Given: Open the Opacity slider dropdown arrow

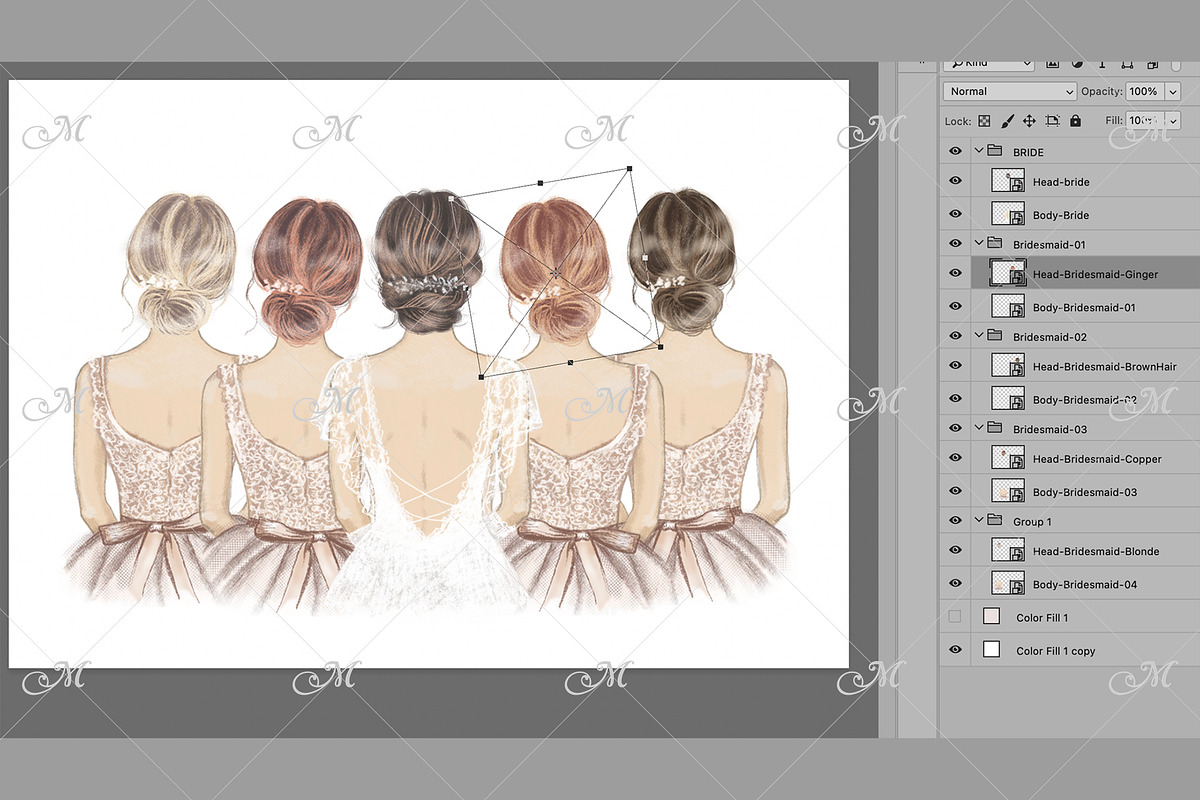Looking at the screenshot, I should click(1171, 91).
